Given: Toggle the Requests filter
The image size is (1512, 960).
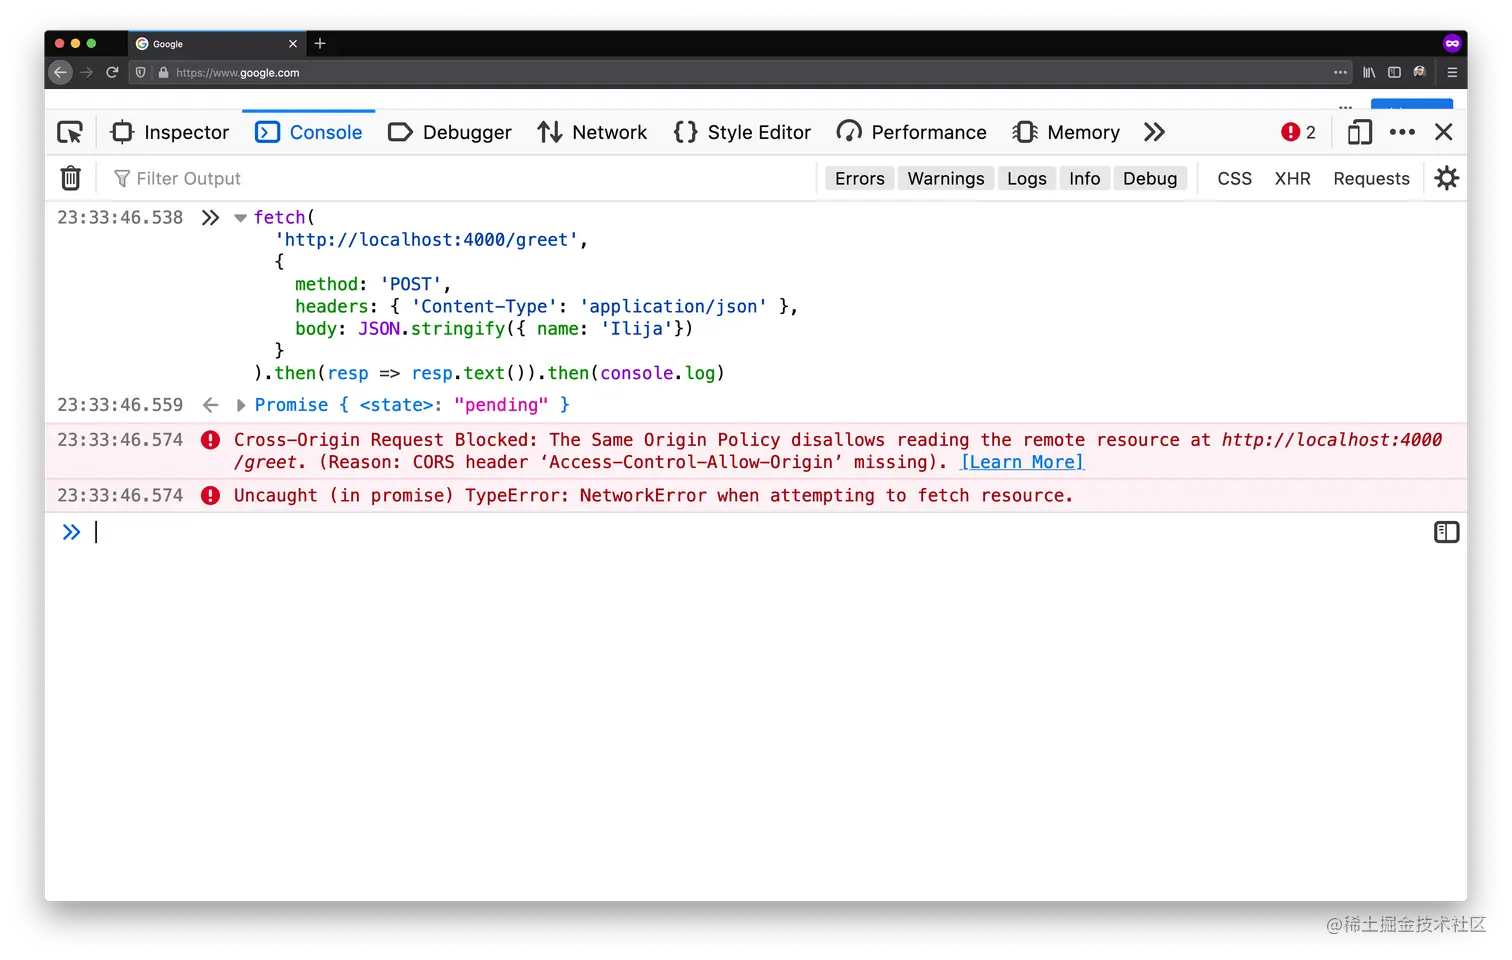Looking at the screenshot, I should coord(1372,178).
